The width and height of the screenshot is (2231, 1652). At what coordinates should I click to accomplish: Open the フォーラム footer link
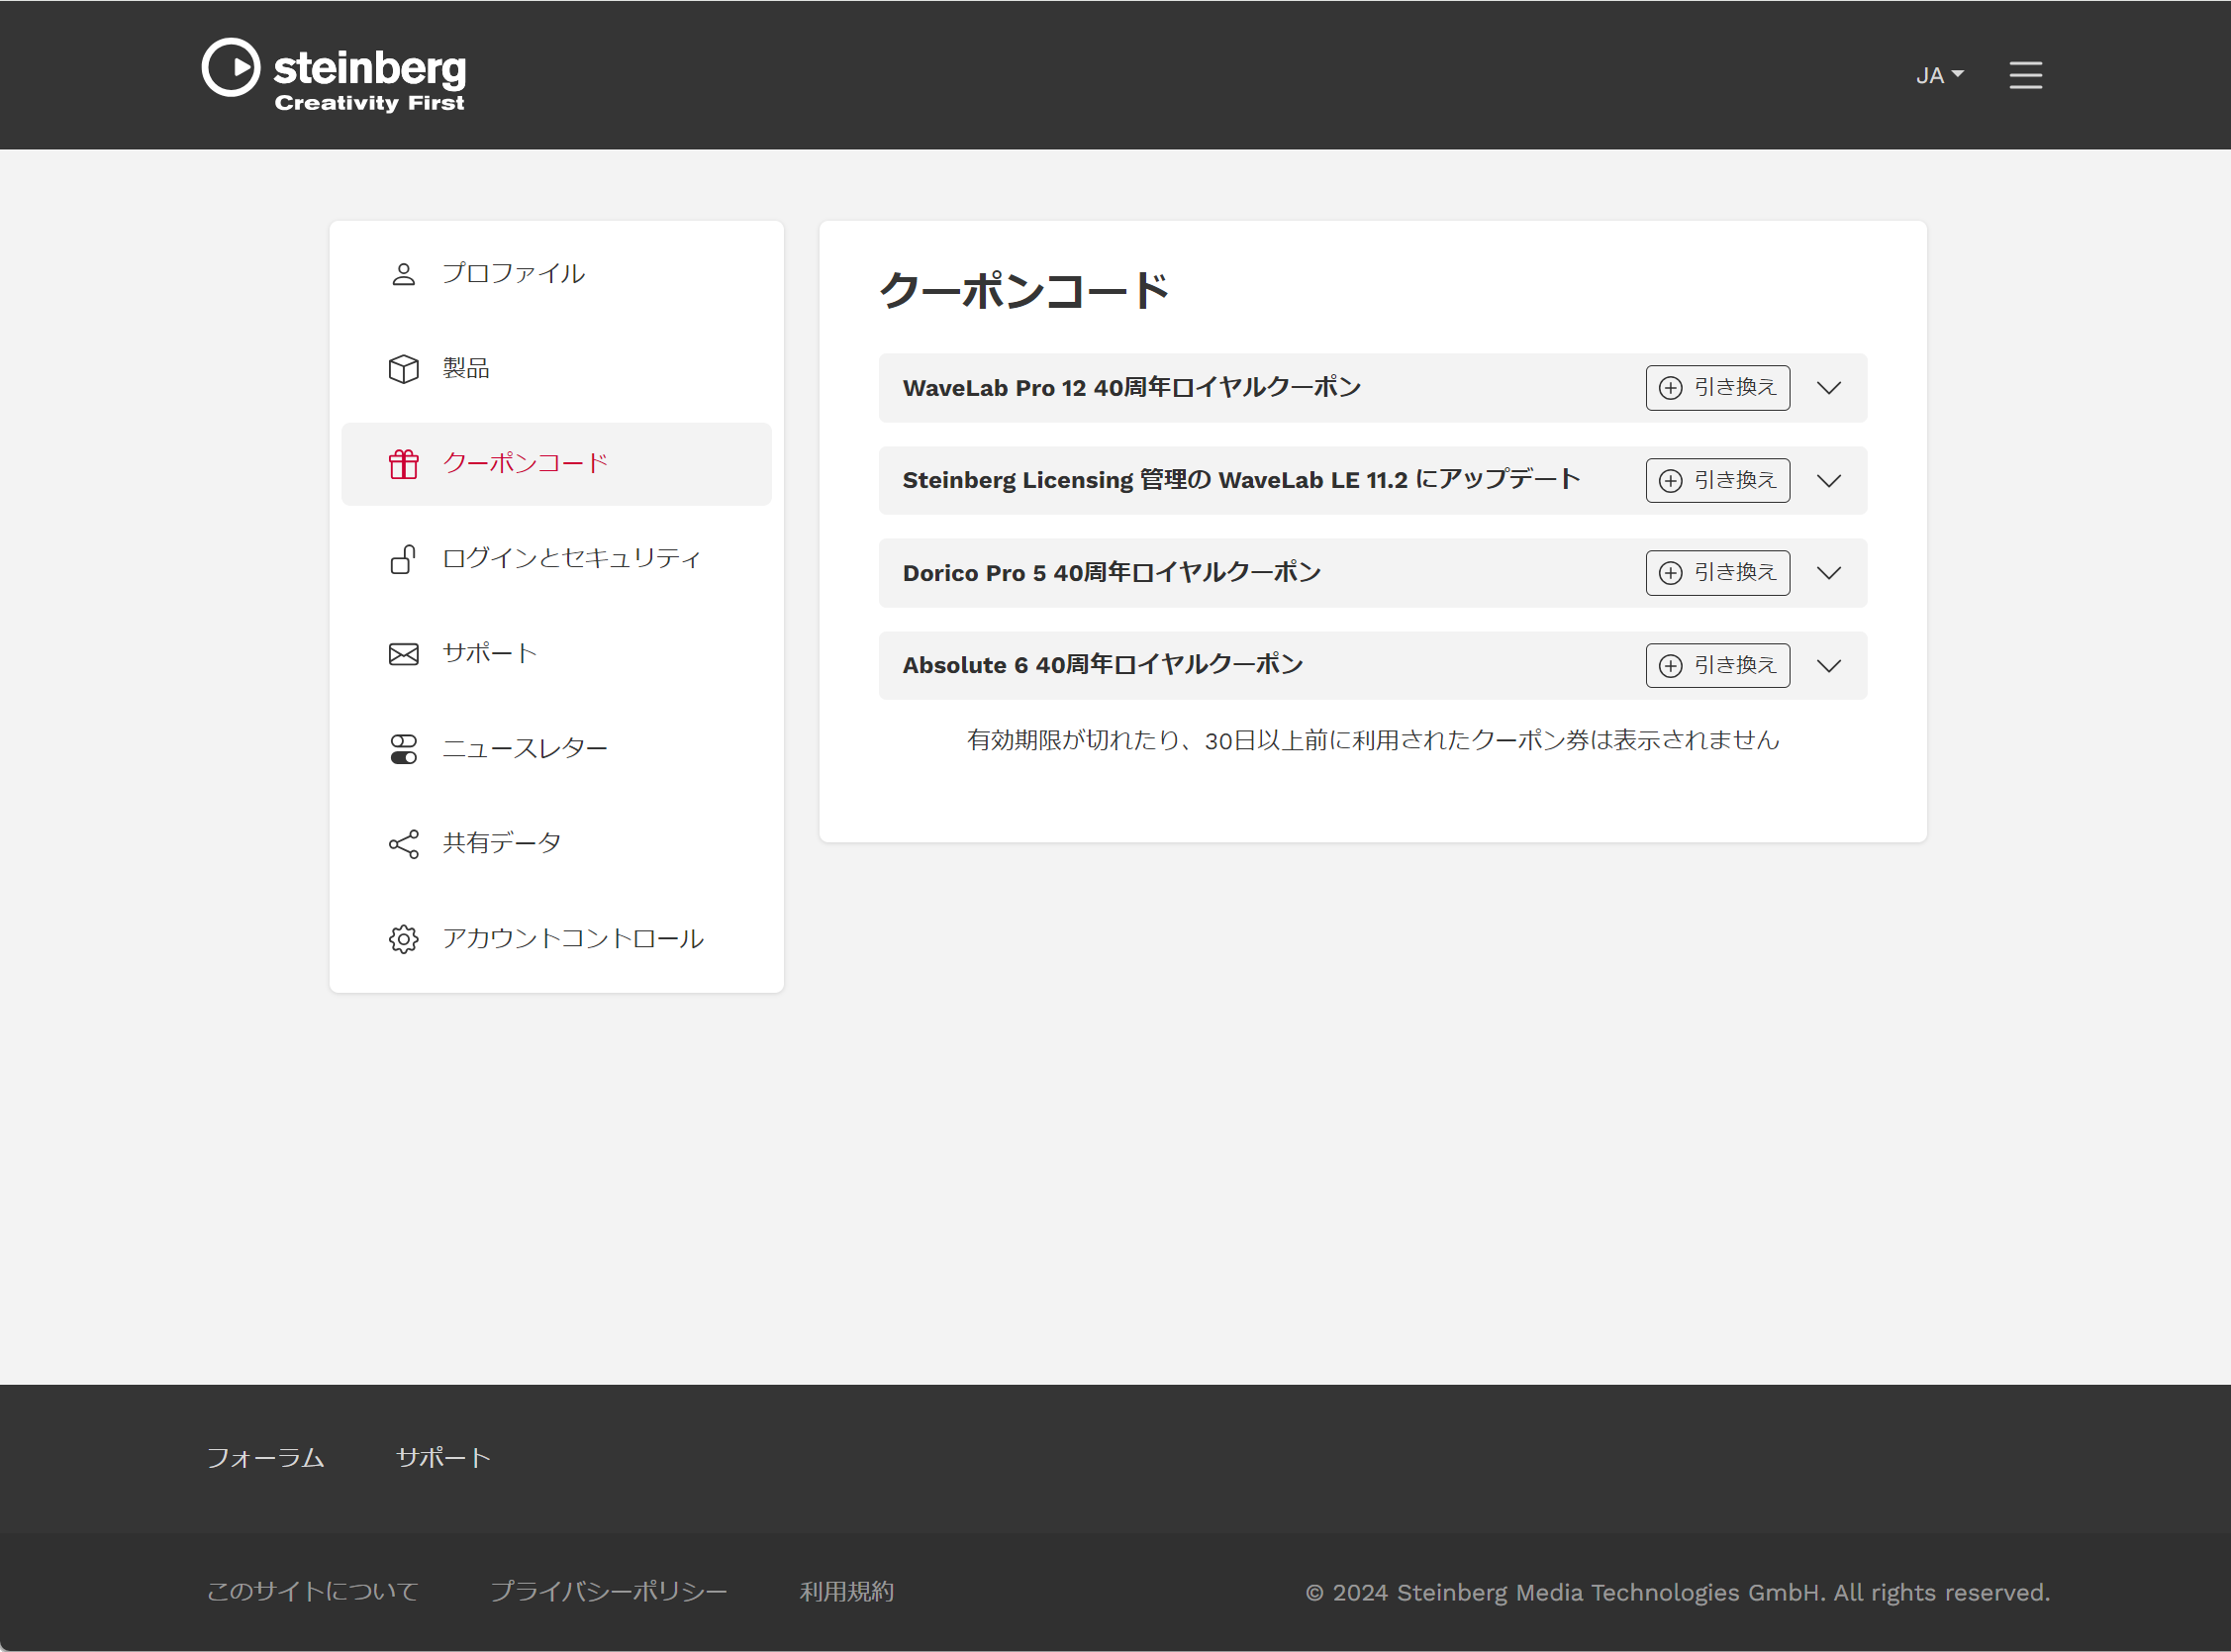(265, 1458)
